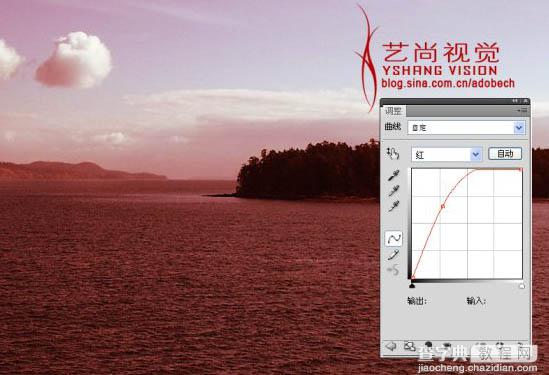Click the return to adjustment list arrow
The height and width of the screenshot is (375, 549).
[391, 346]
